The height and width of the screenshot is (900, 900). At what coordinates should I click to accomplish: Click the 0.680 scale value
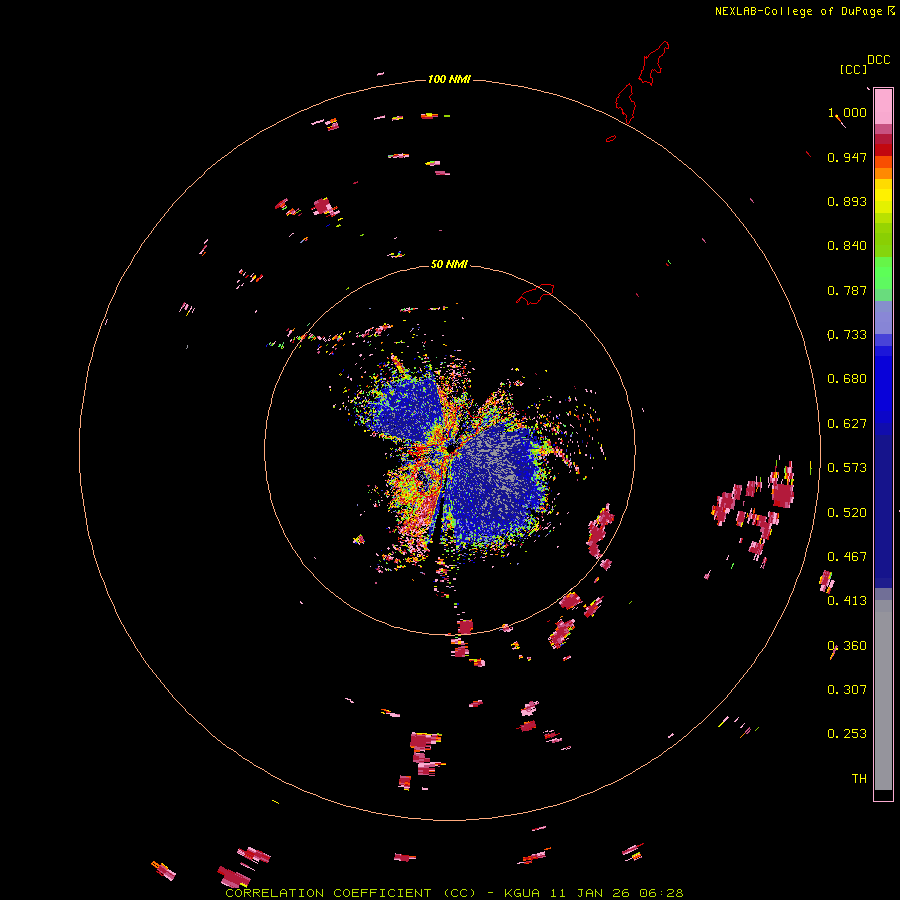point(847,379)
